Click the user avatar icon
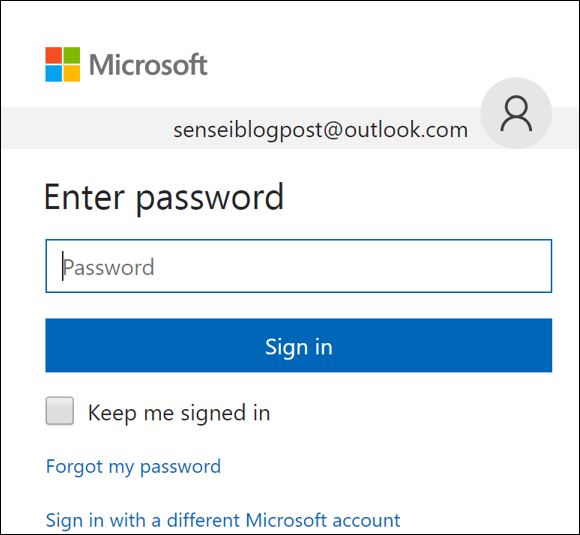Image resolution: width=580 pixels, height=535 pixels. pos(516,113)
